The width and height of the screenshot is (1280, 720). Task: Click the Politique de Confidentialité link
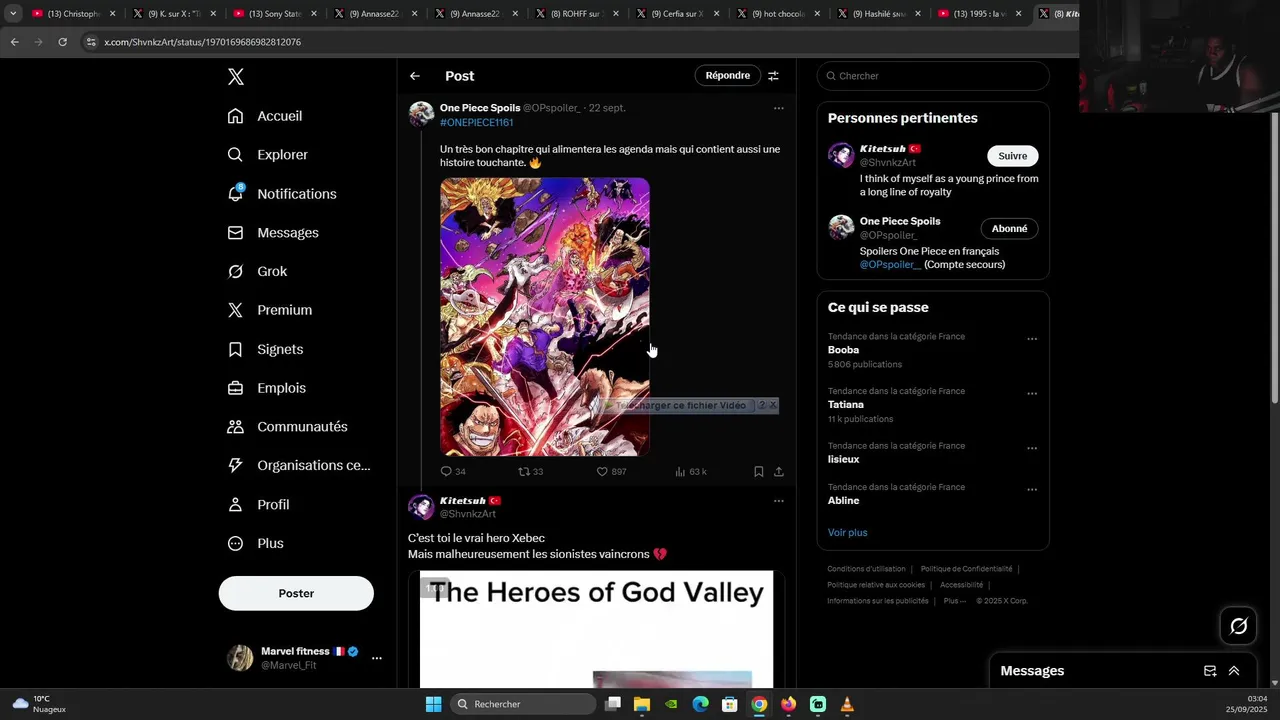tap(966, 569)
